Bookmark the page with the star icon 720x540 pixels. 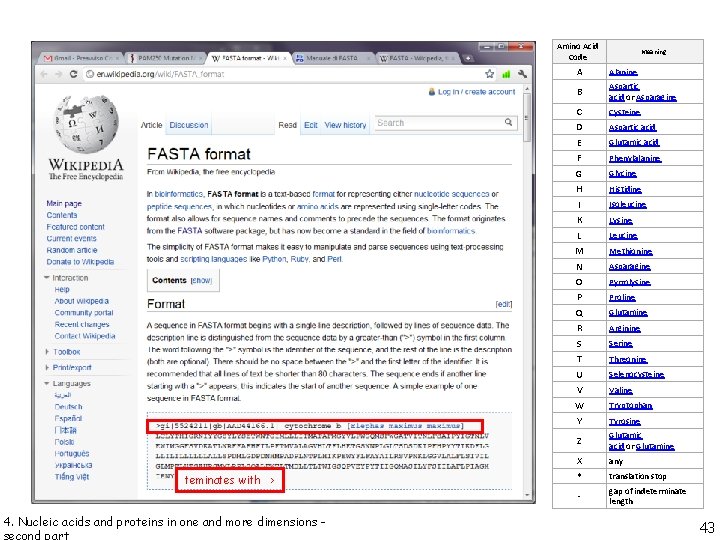pos(490,74)
